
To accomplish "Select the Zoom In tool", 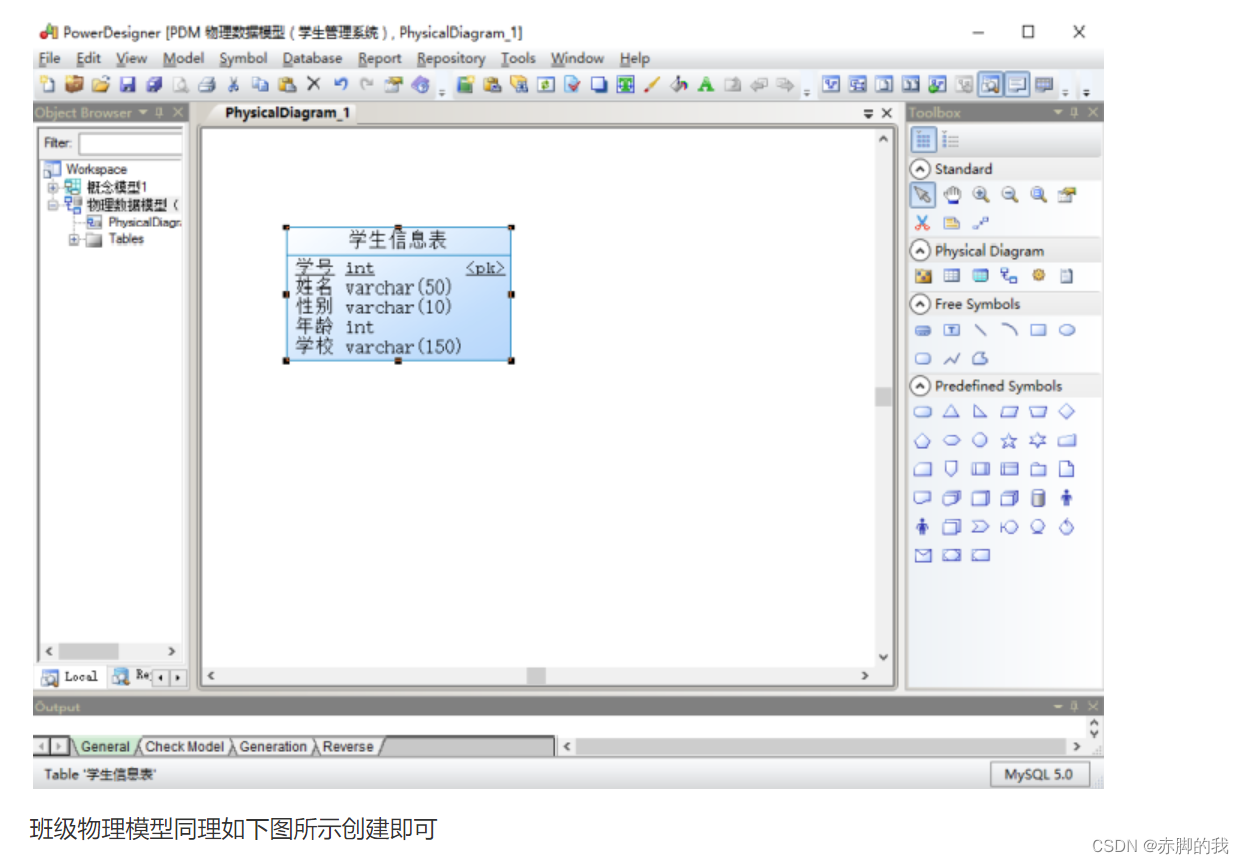I will pos(981,195).
